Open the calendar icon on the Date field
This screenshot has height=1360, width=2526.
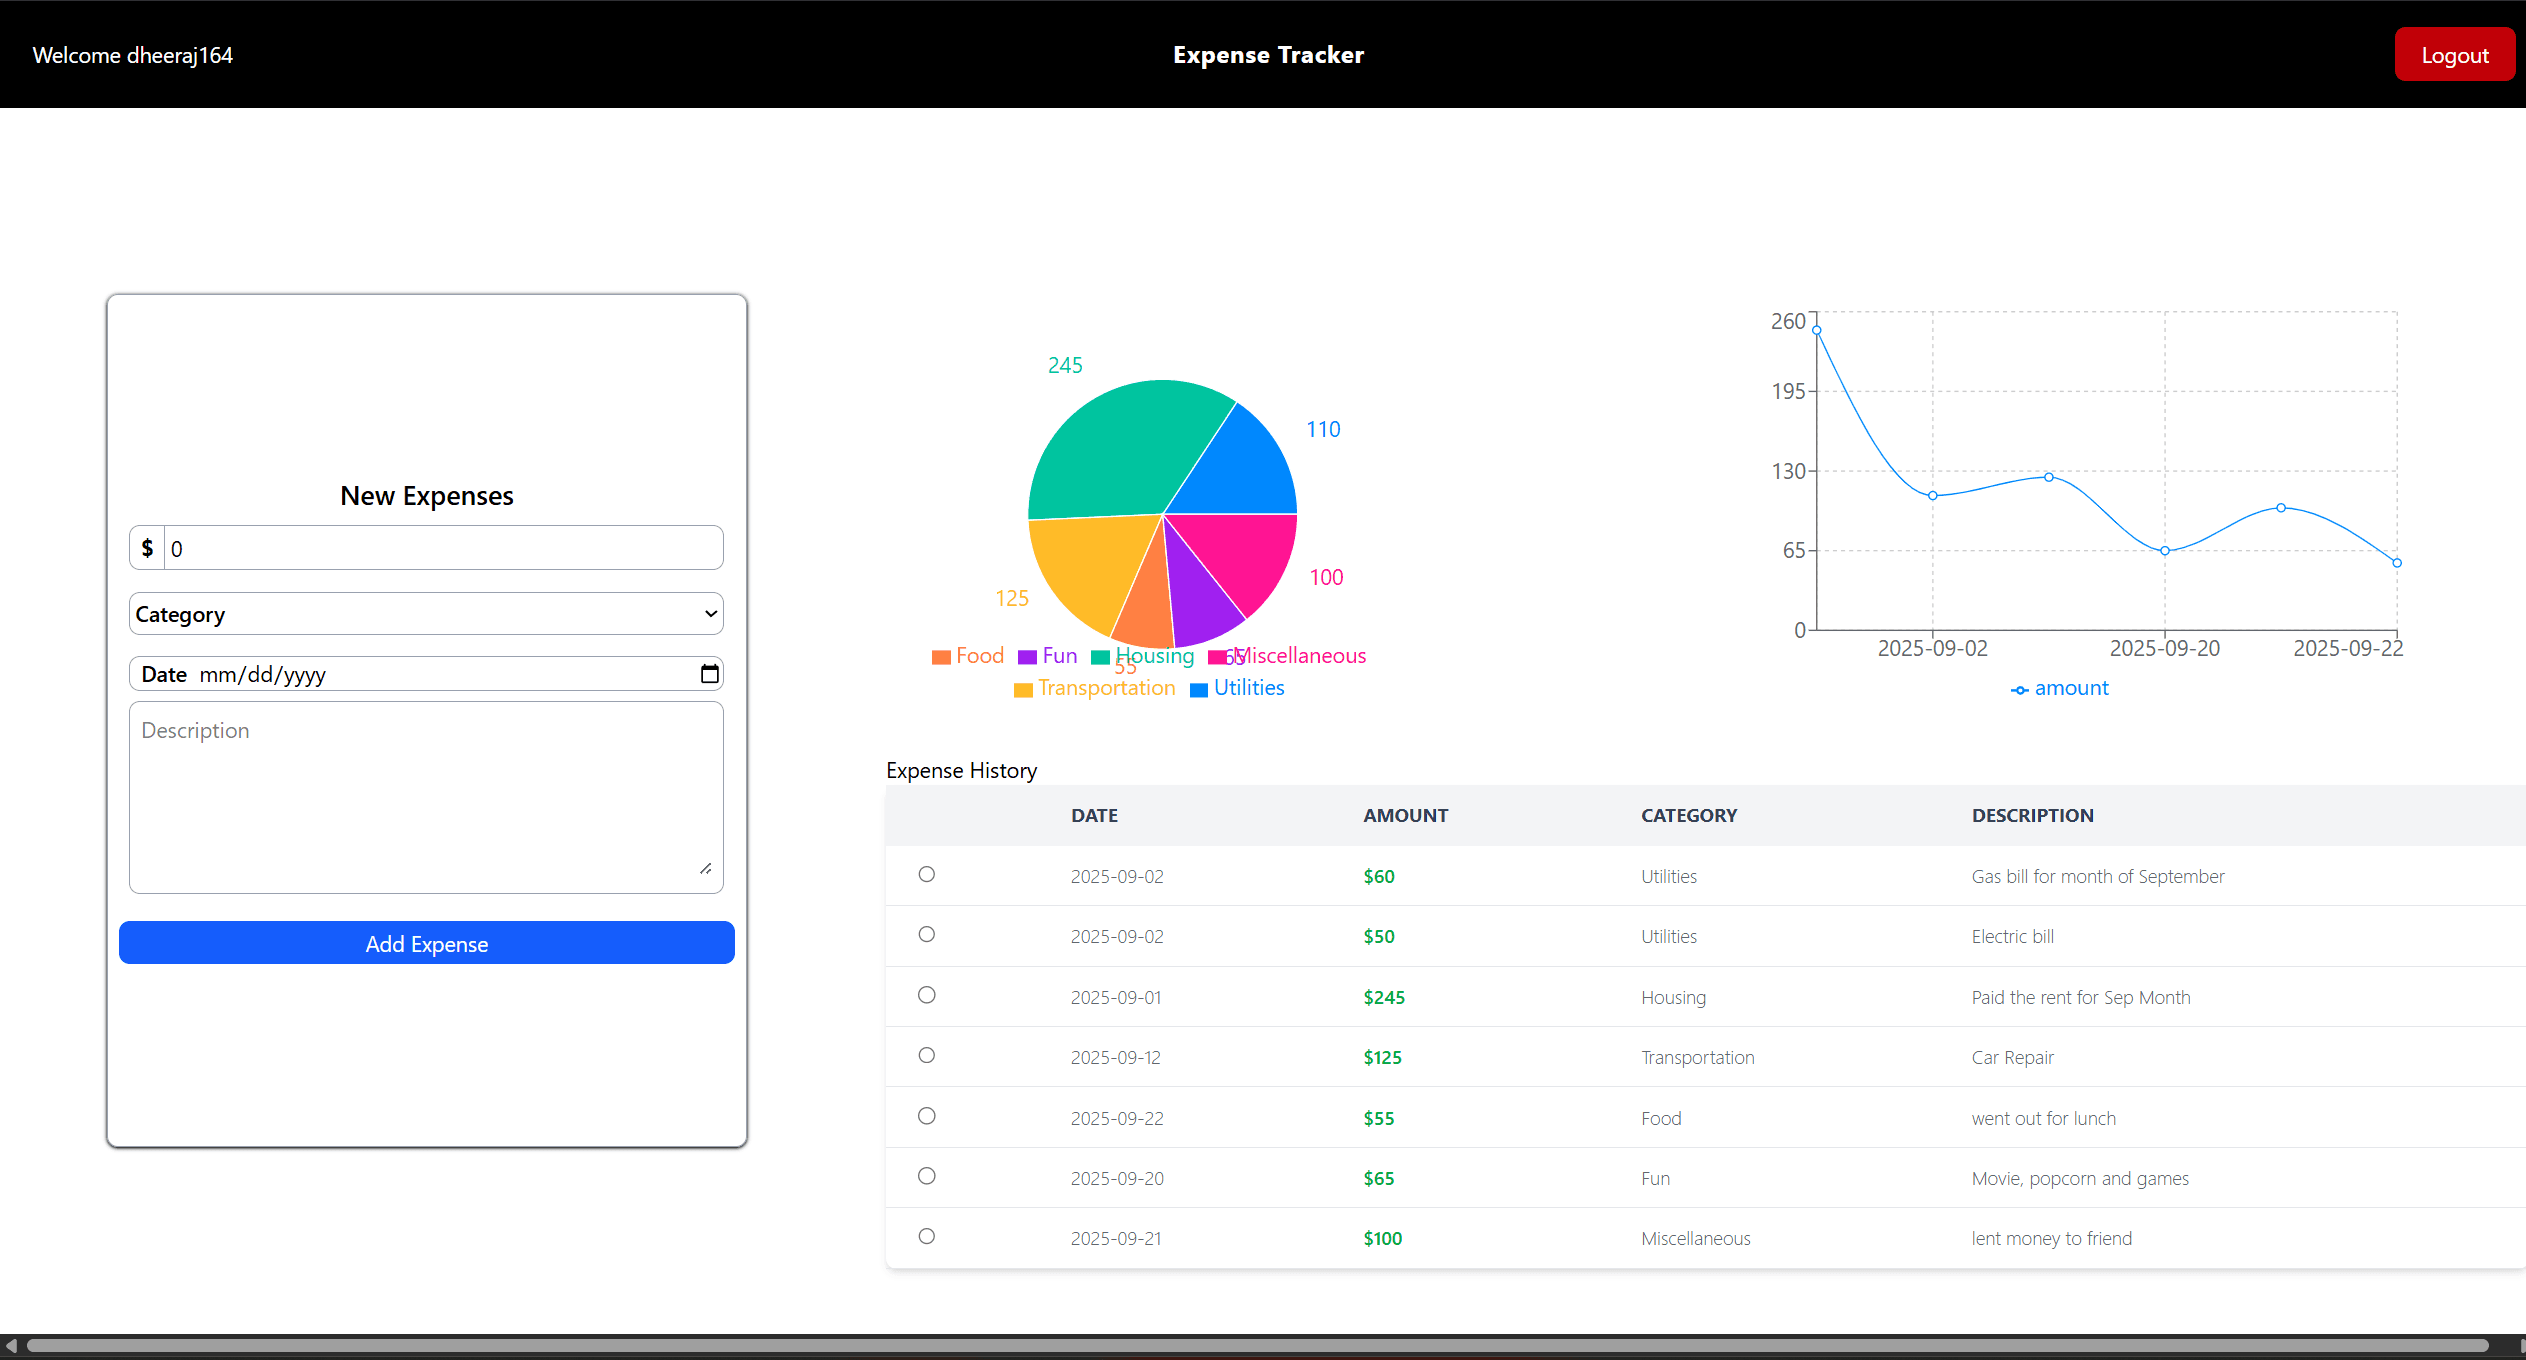pos(709,673)
